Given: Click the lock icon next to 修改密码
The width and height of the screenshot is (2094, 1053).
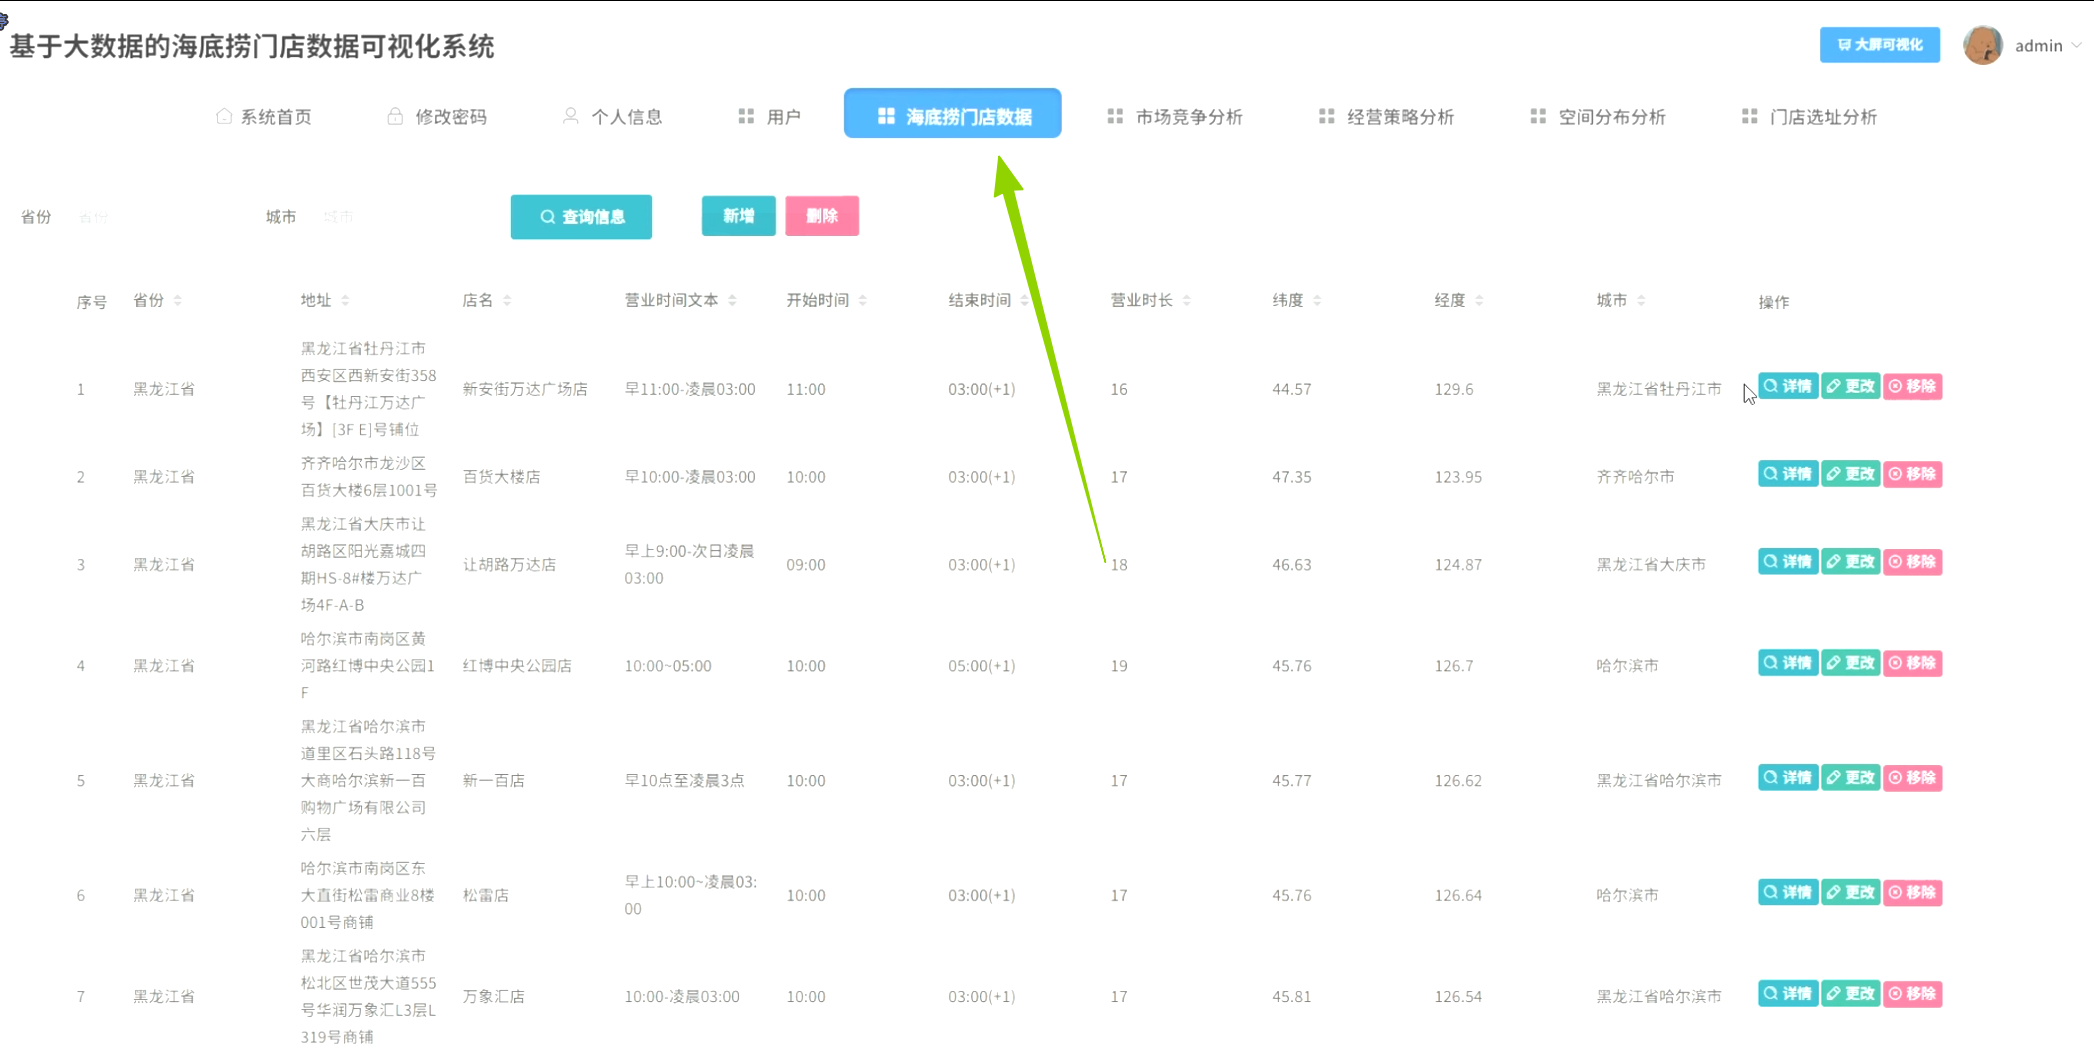Looking at the screenshot, I should tap(394, 116).
